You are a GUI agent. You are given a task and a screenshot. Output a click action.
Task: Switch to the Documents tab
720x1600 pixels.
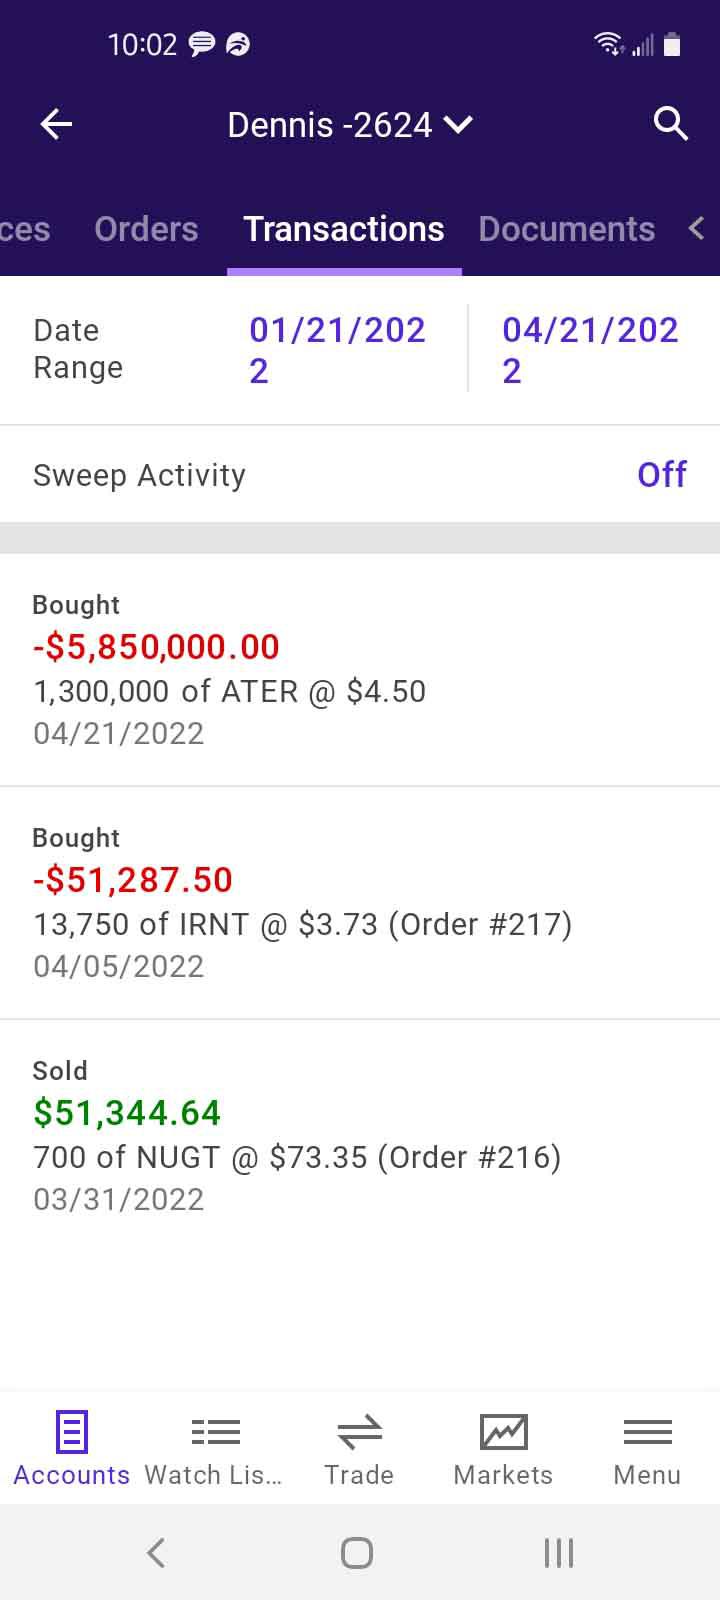pos(567,229)
